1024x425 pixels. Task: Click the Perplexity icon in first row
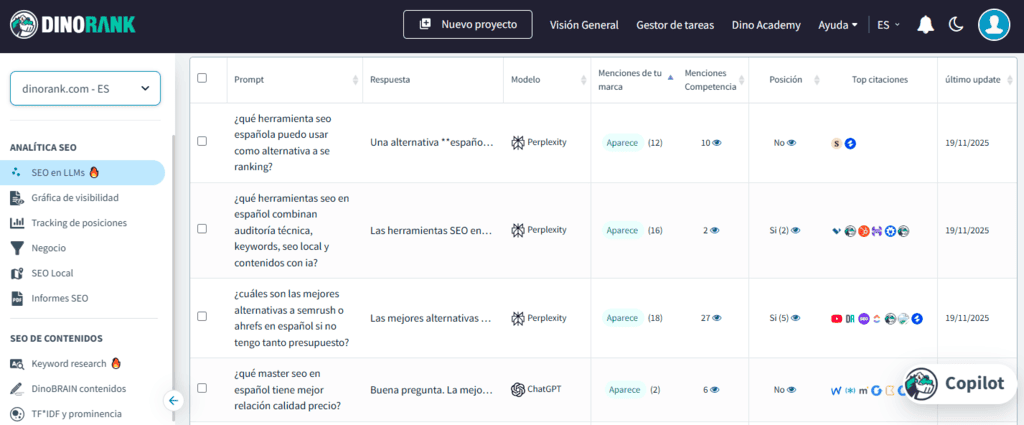point(517,142)
